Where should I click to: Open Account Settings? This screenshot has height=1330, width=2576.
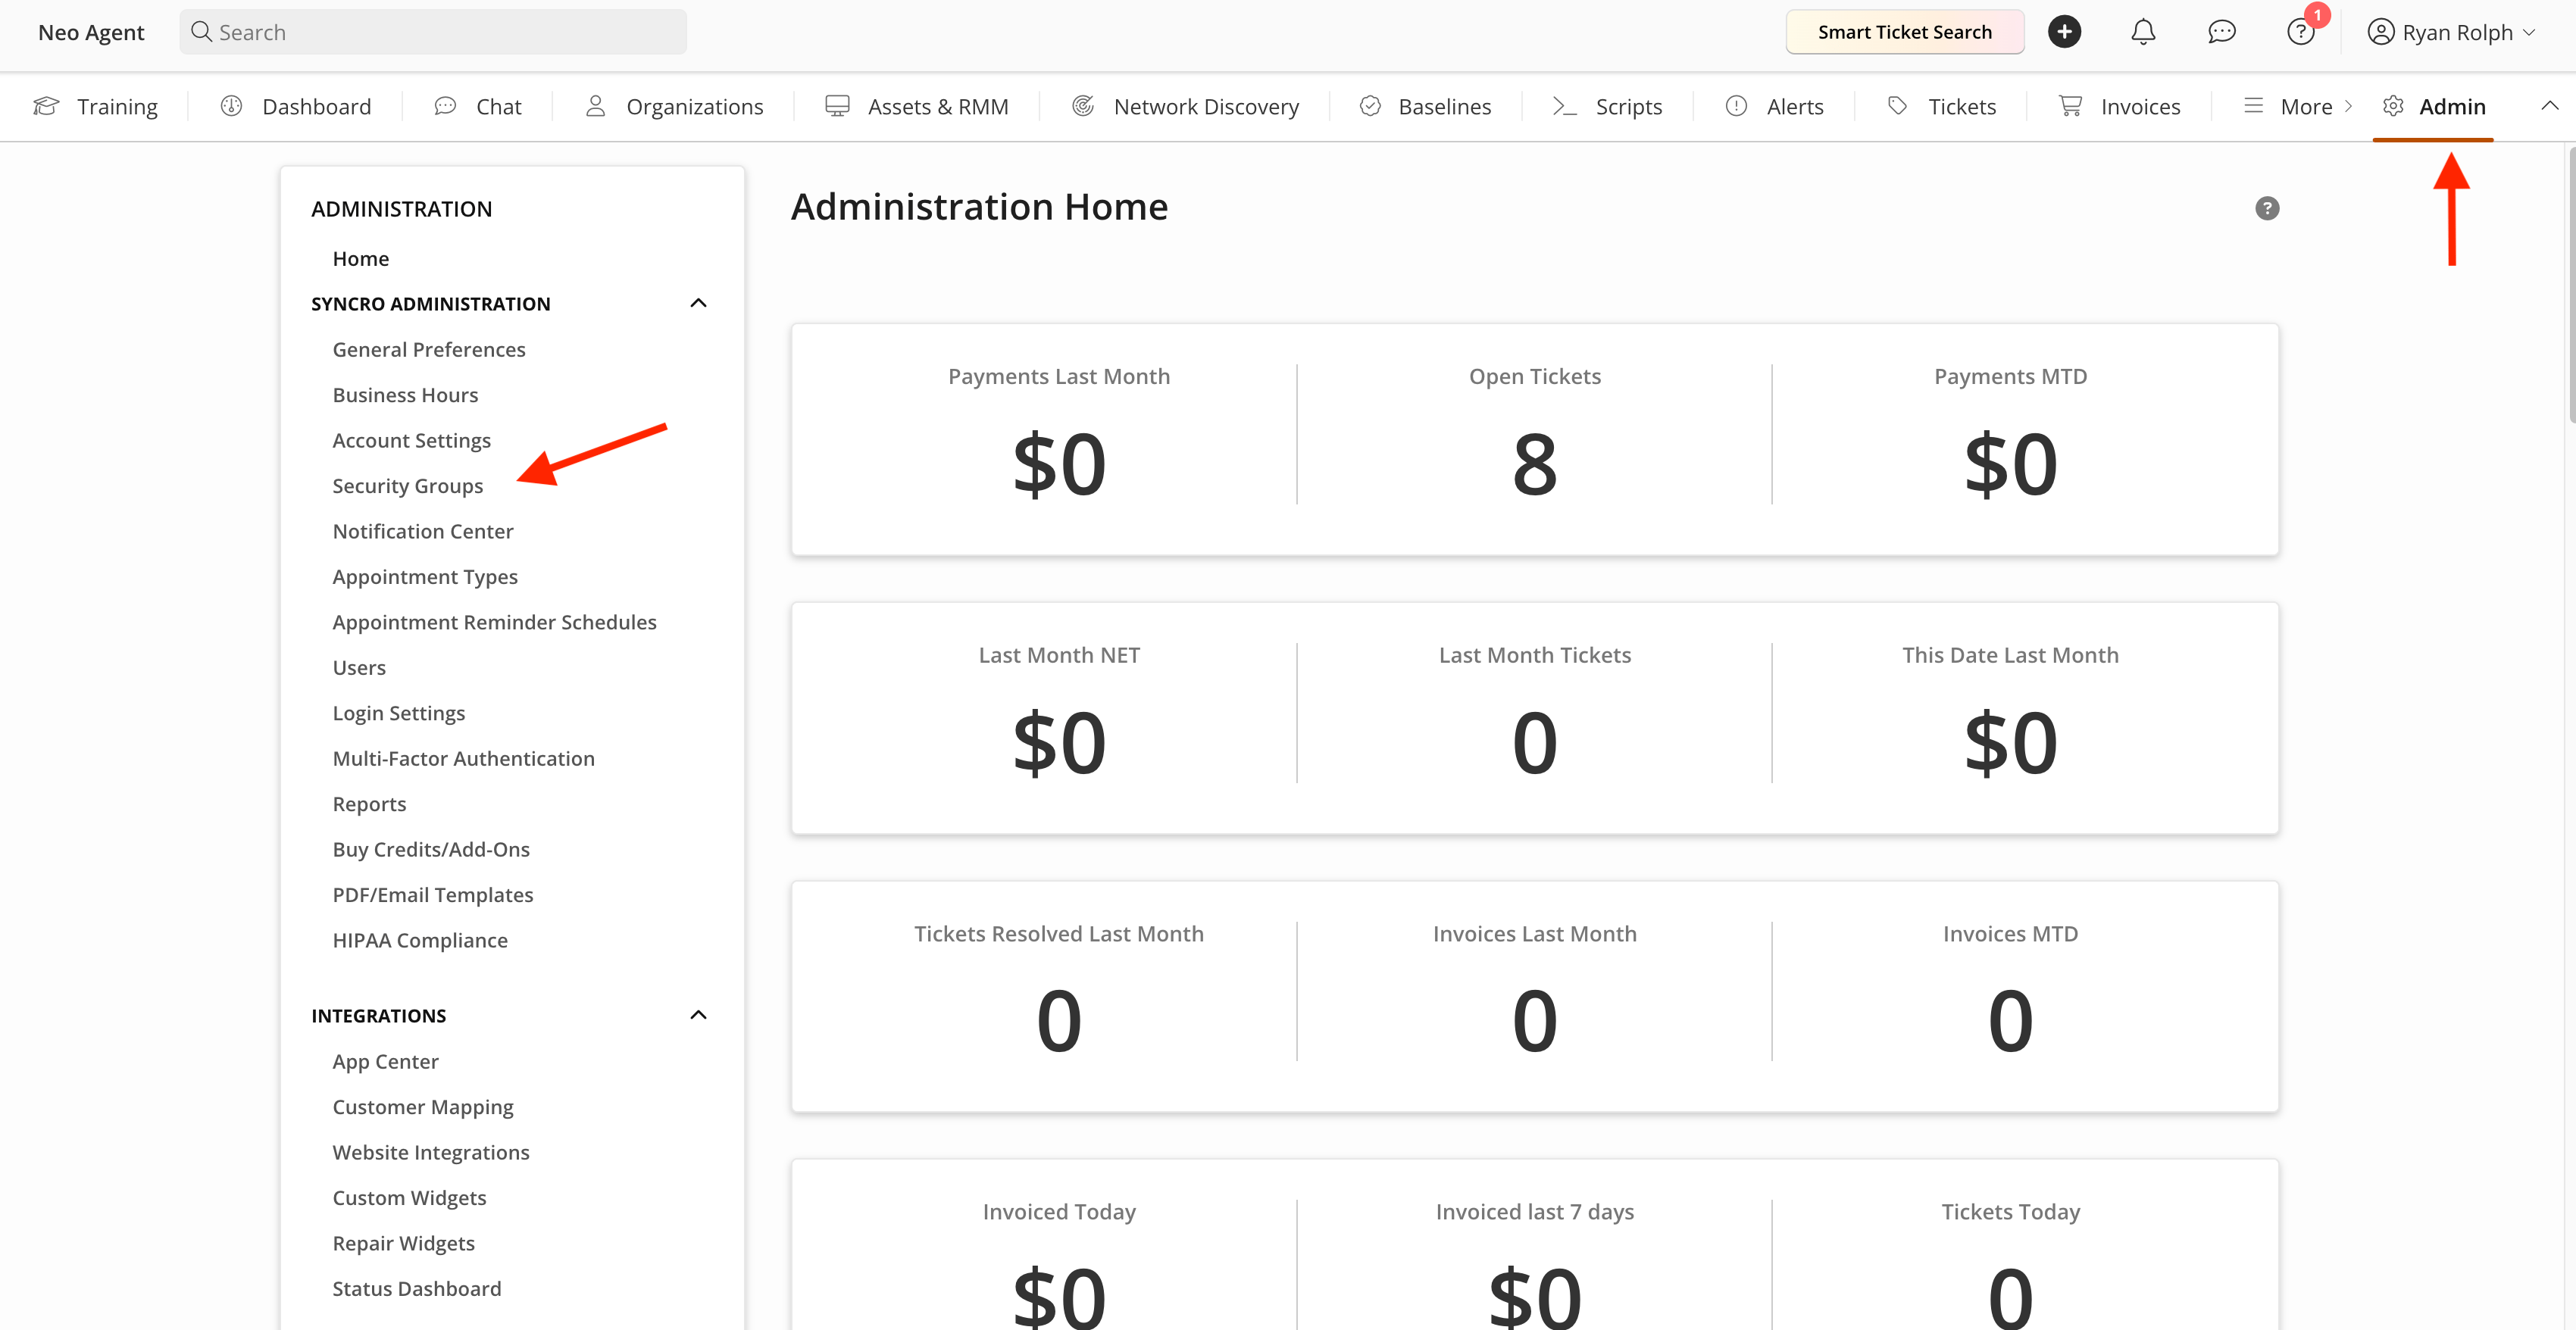pos(412,440)
